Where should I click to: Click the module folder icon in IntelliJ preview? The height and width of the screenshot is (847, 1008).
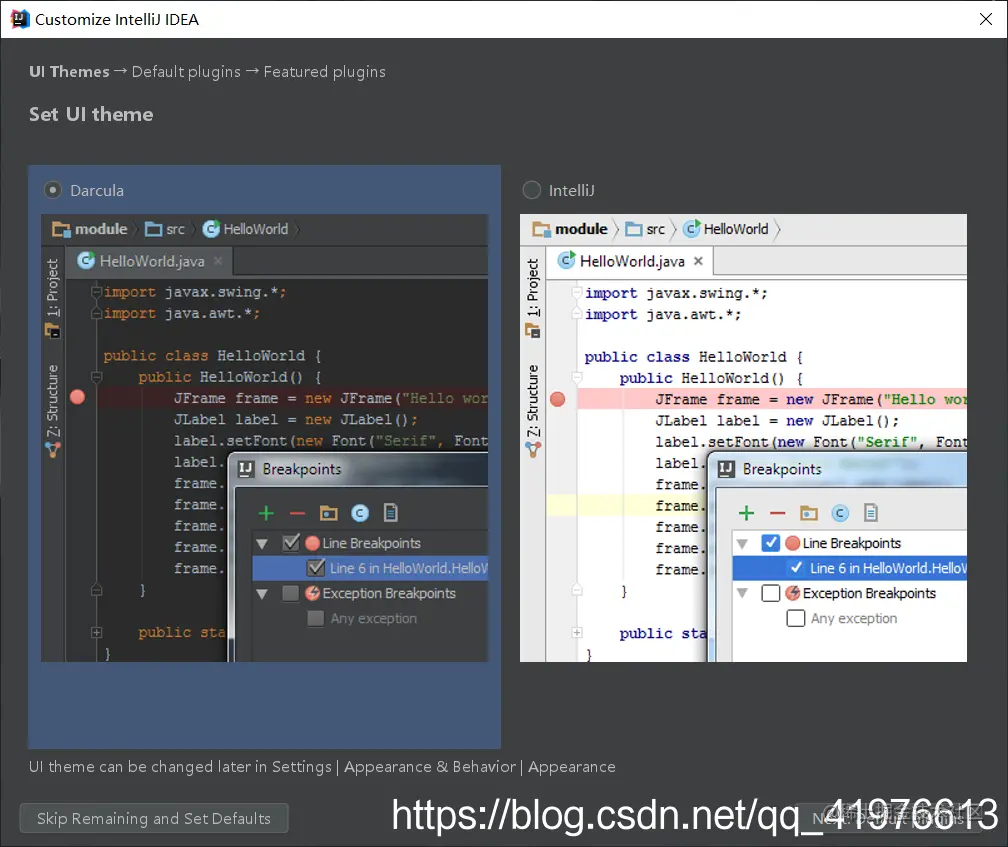pos(541,229)
